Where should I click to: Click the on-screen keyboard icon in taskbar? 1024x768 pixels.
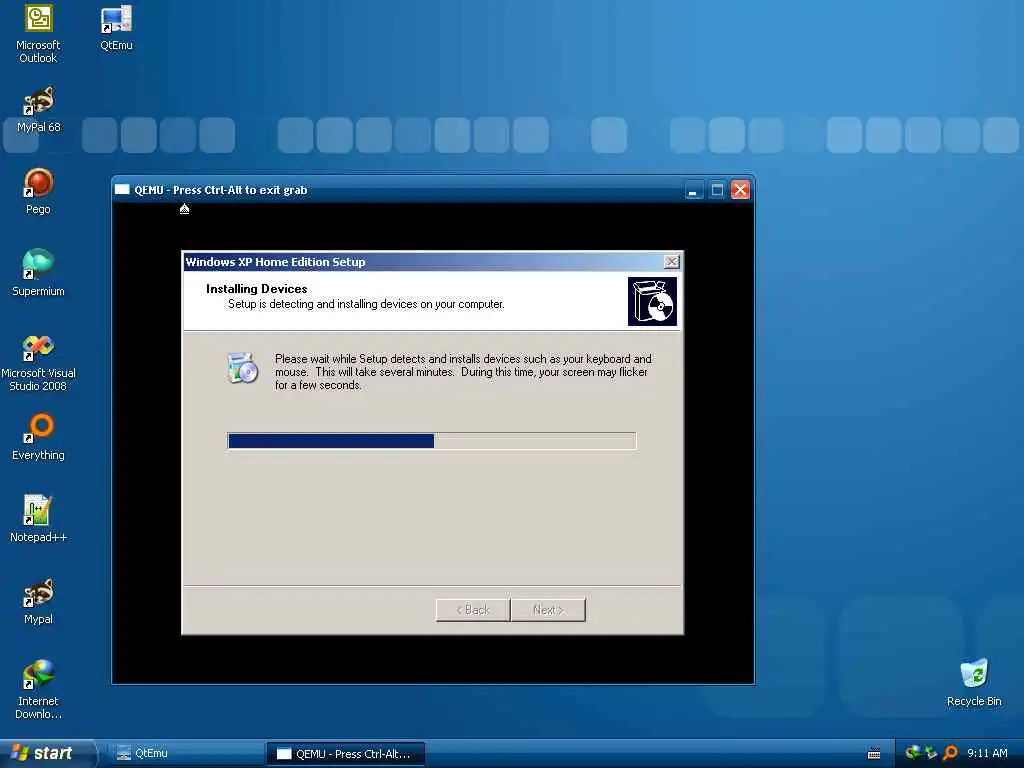coord(874,754)
